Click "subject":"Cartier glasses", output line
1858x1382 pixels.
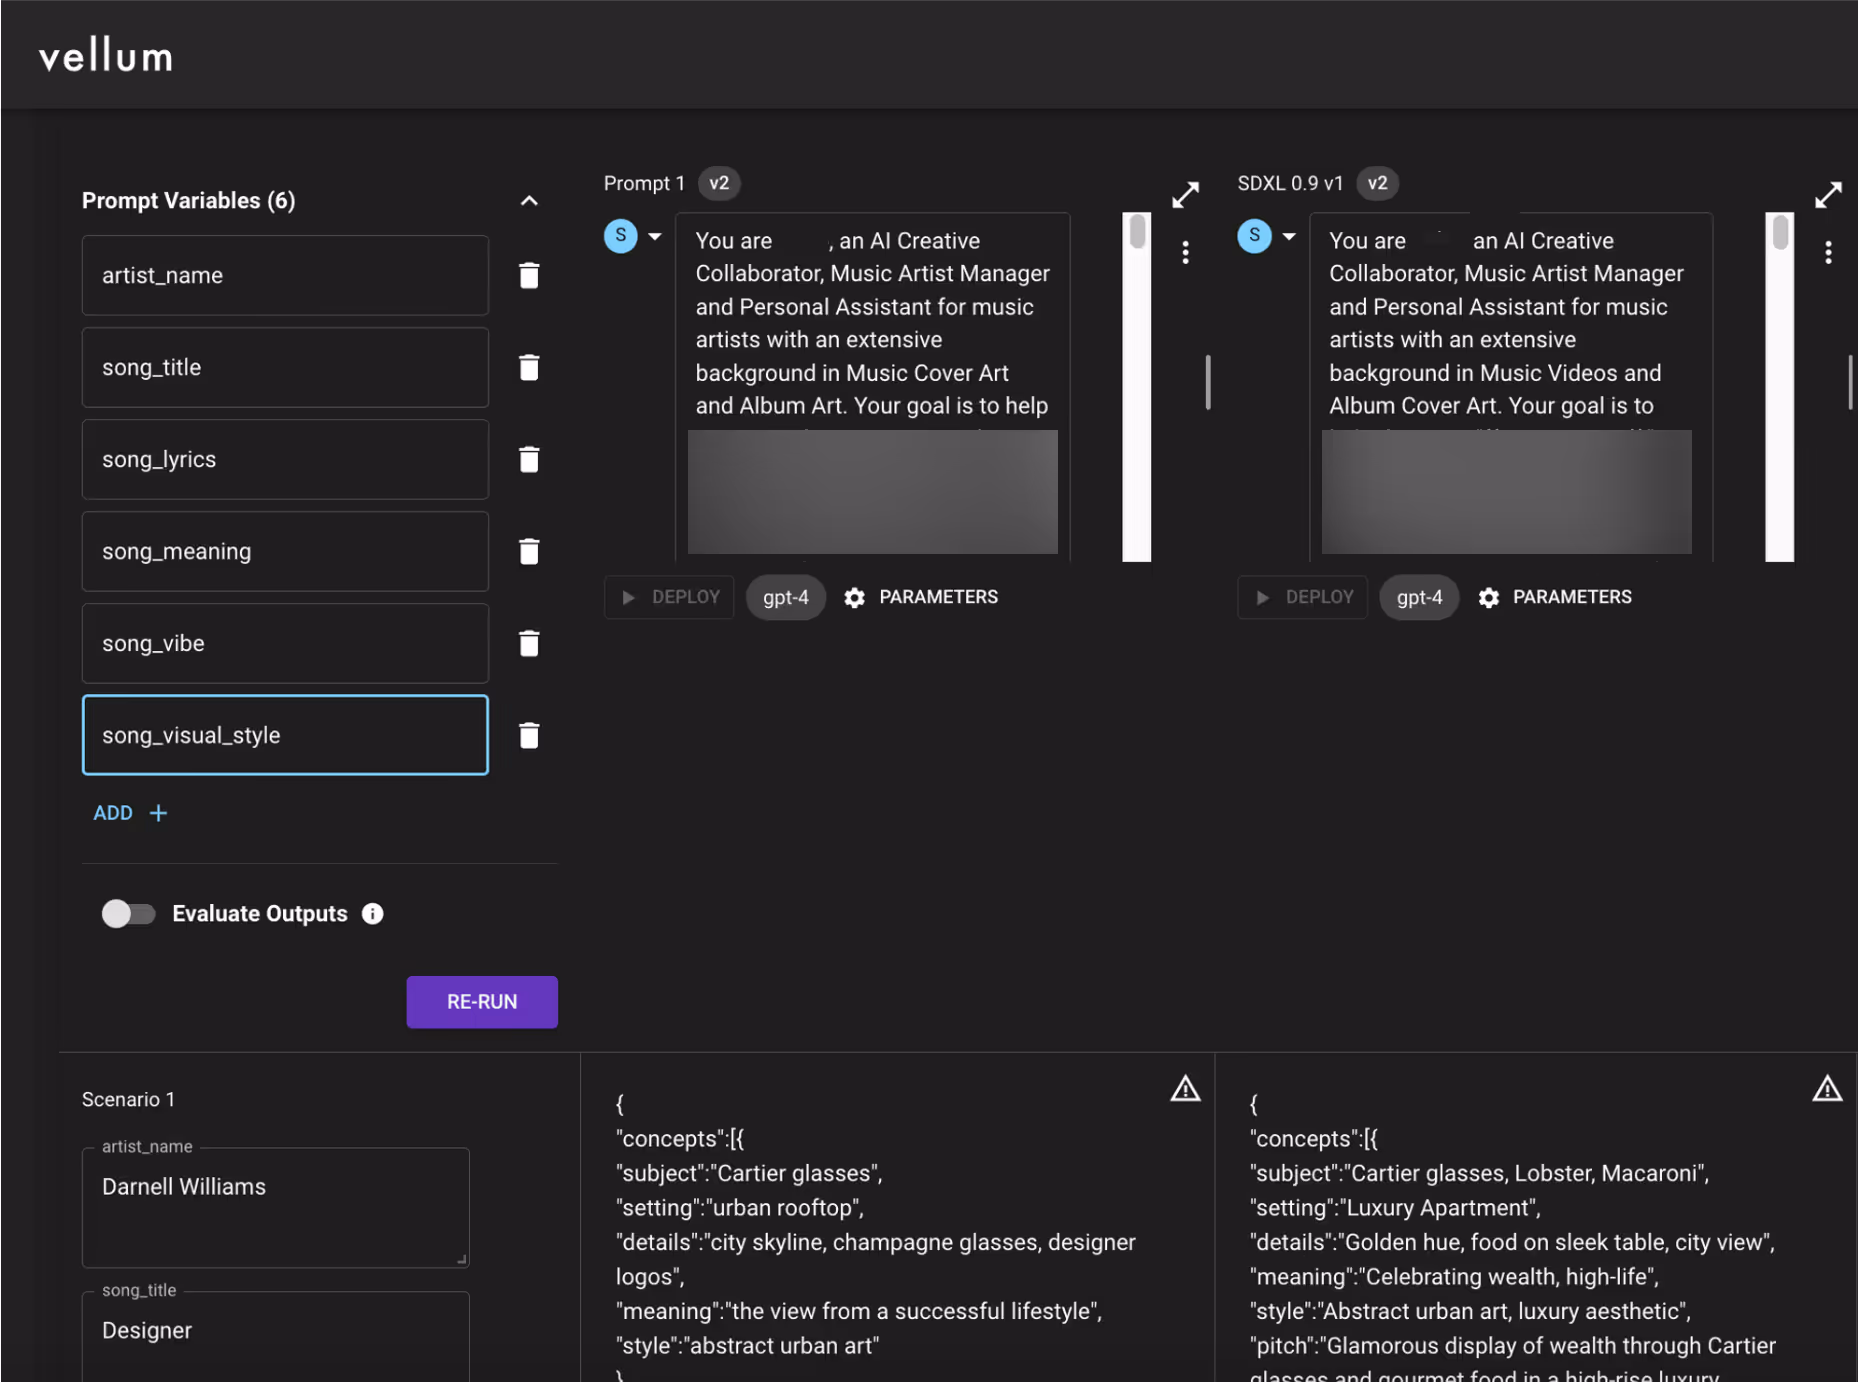click(x=749, y=1173)
